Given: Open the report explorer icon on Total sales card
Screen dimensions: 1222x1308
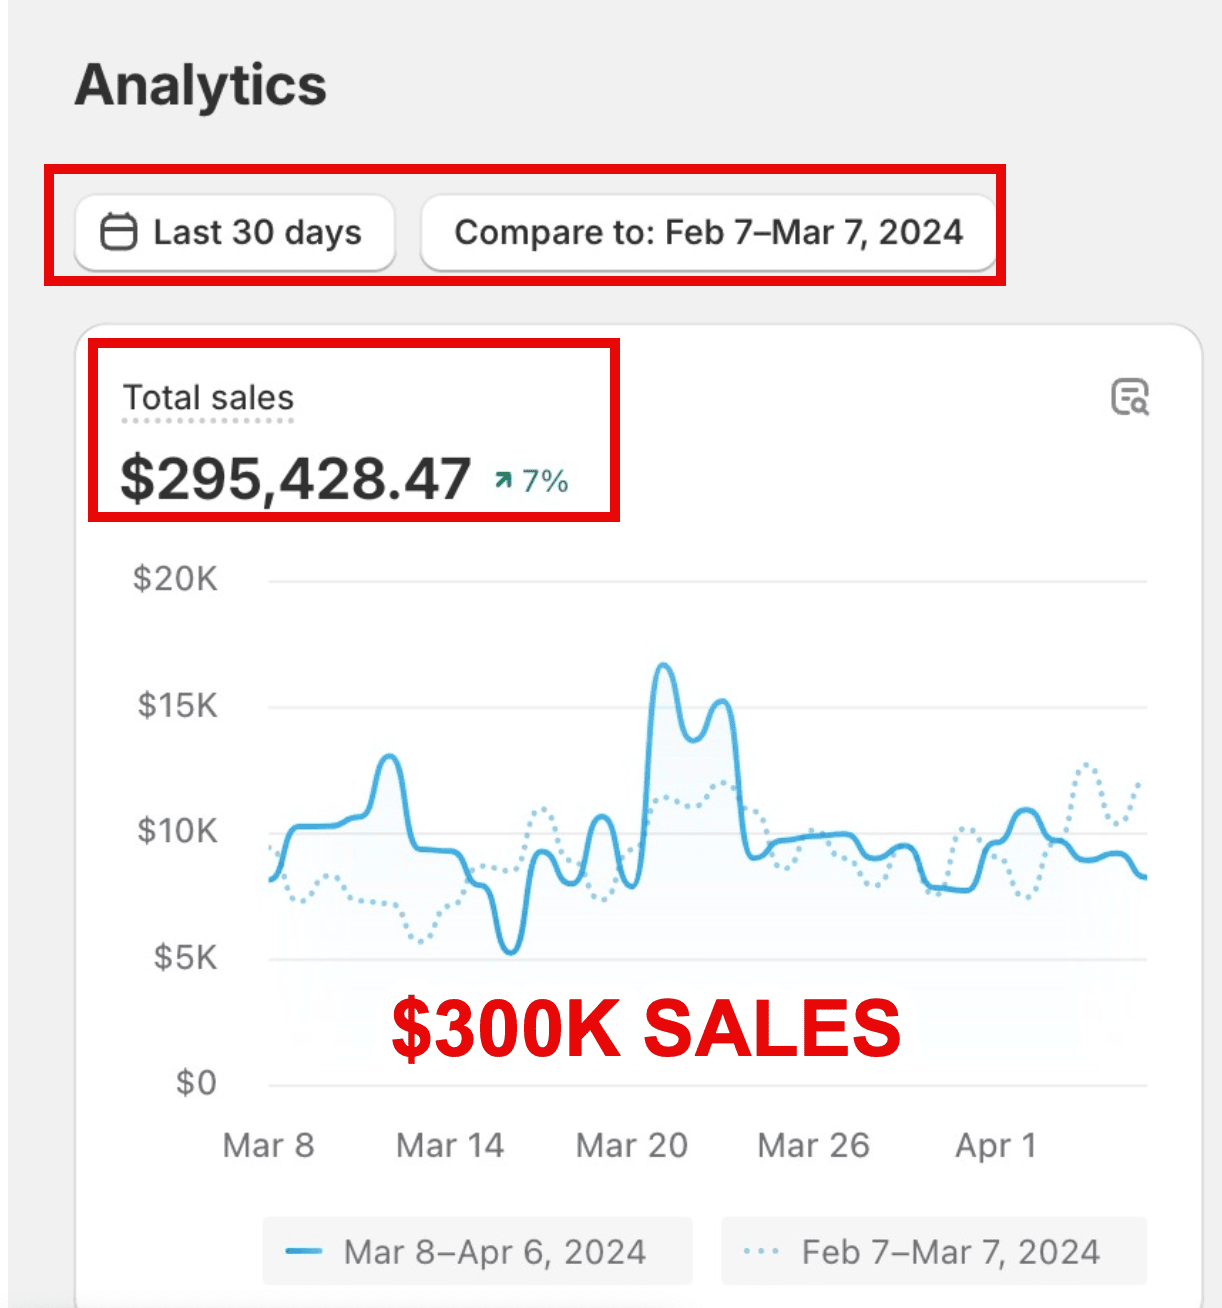Looking at the screenshot, I should pos(1130,397).
